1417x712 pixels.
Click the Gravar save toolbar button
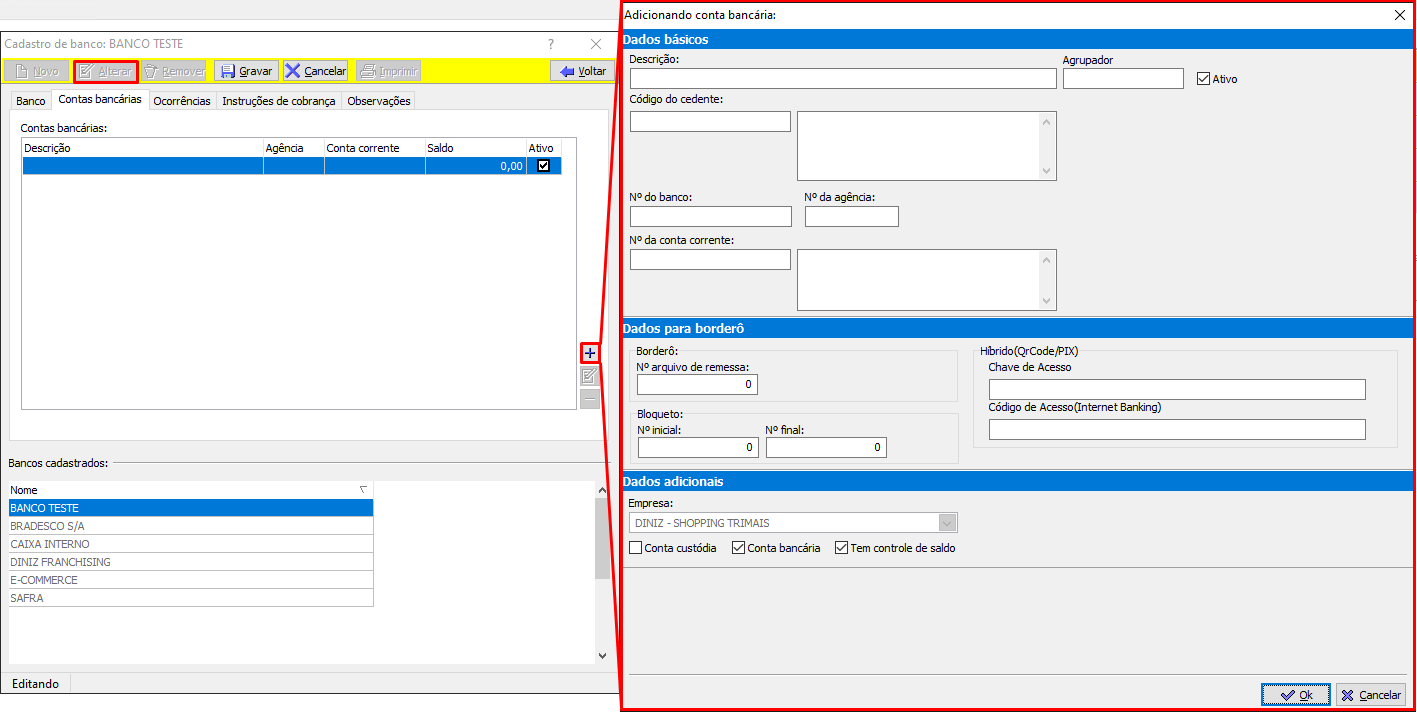(246, 71)
